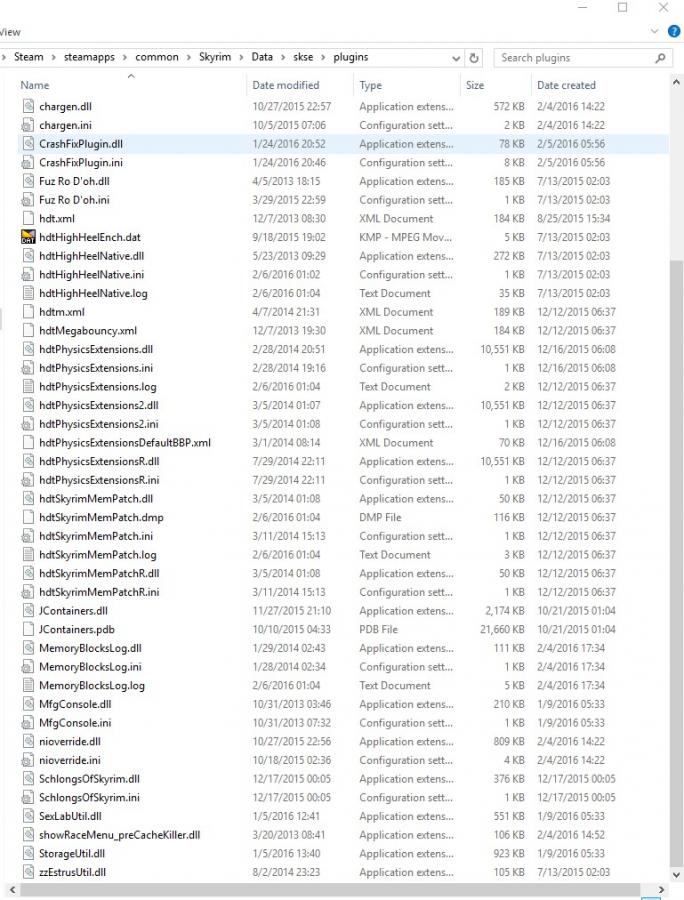Go to the Steam folder breadcrumb
This screenshot has height=900, width=684.
point(29,57)
